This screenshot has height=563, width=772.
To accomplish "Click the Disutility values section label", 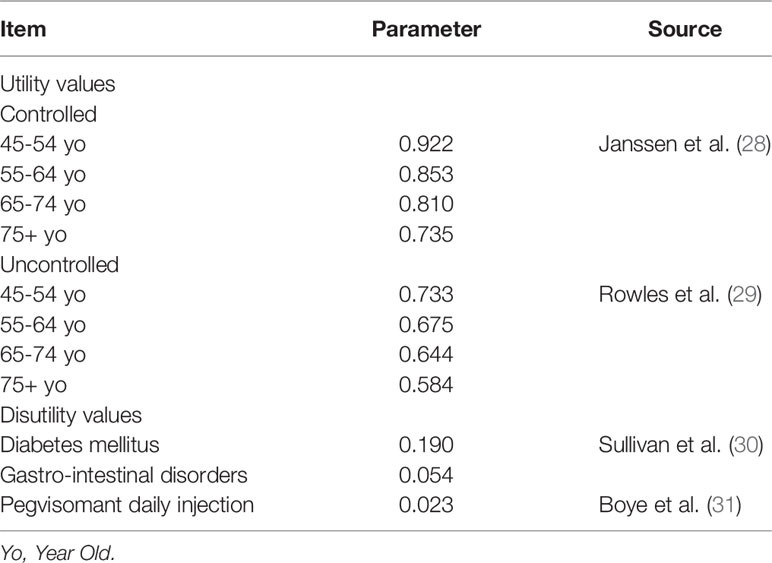I will (71, 415).
